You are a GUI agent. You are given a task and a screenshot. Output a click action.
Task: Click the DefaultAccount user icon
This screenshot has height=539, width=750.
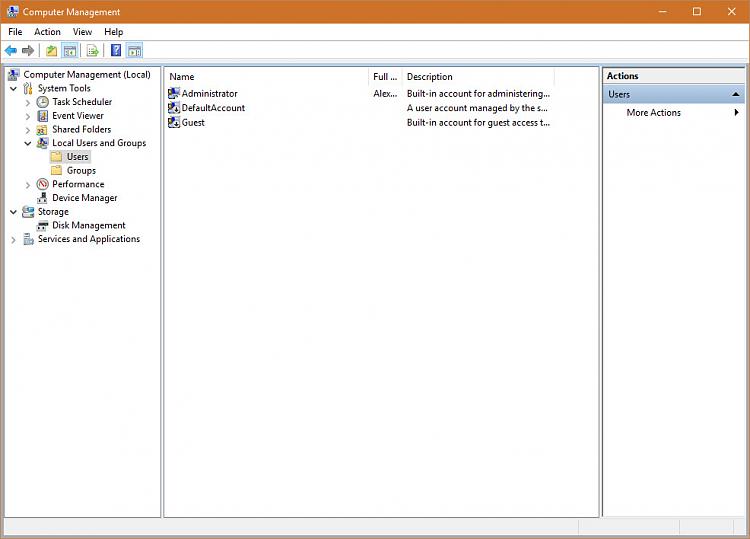(174, 108)
